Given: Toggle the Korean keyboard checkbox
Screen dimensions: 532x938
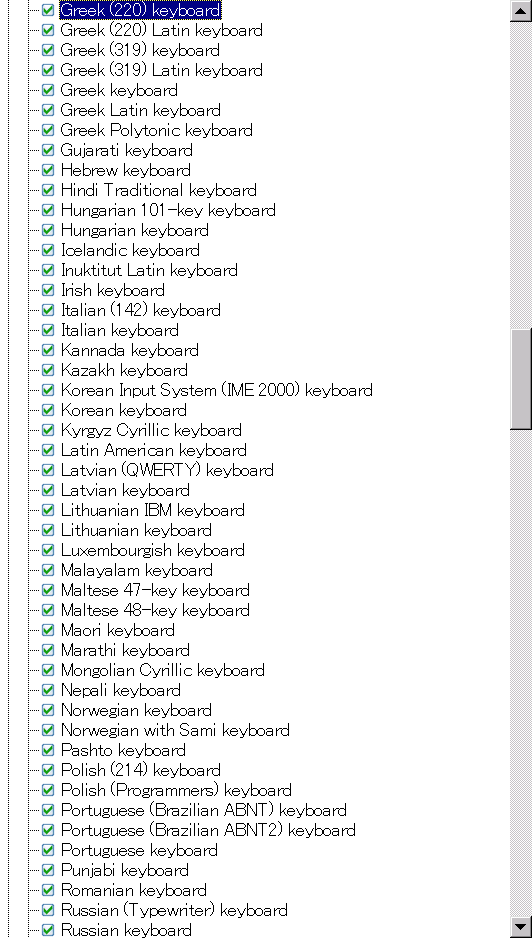Looking at the screenshot, I should click(x=48, y=410).
